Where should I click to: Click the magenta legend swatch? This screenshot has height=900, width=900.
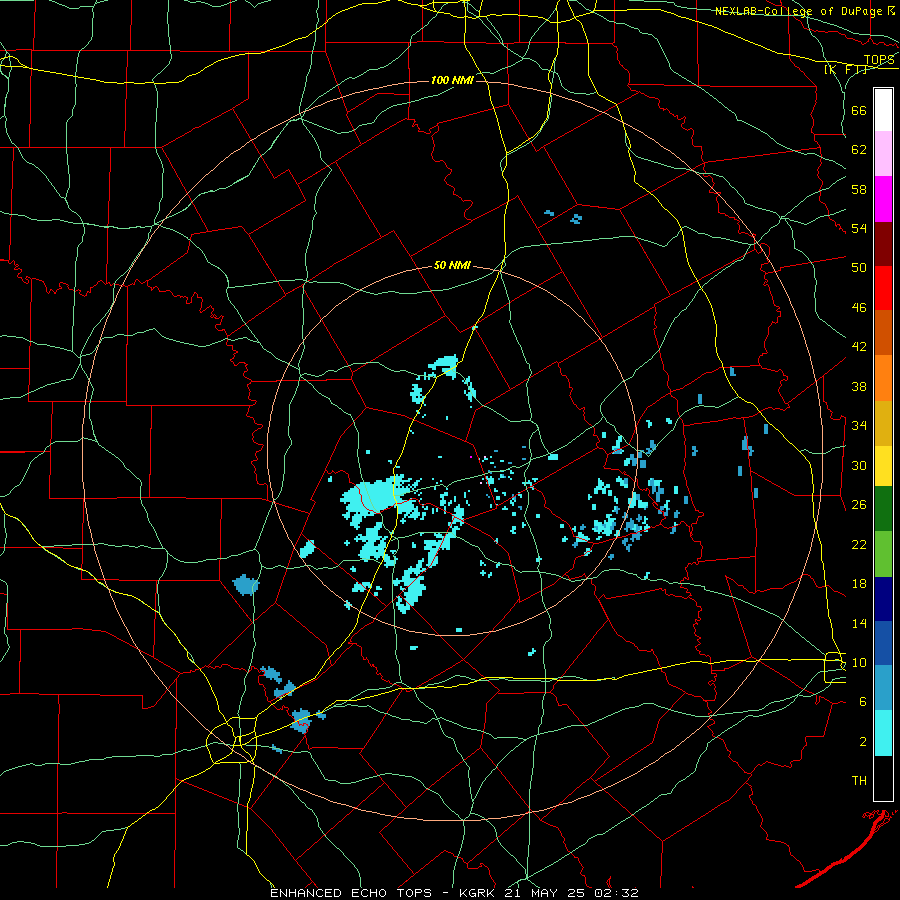coord(883,199)
